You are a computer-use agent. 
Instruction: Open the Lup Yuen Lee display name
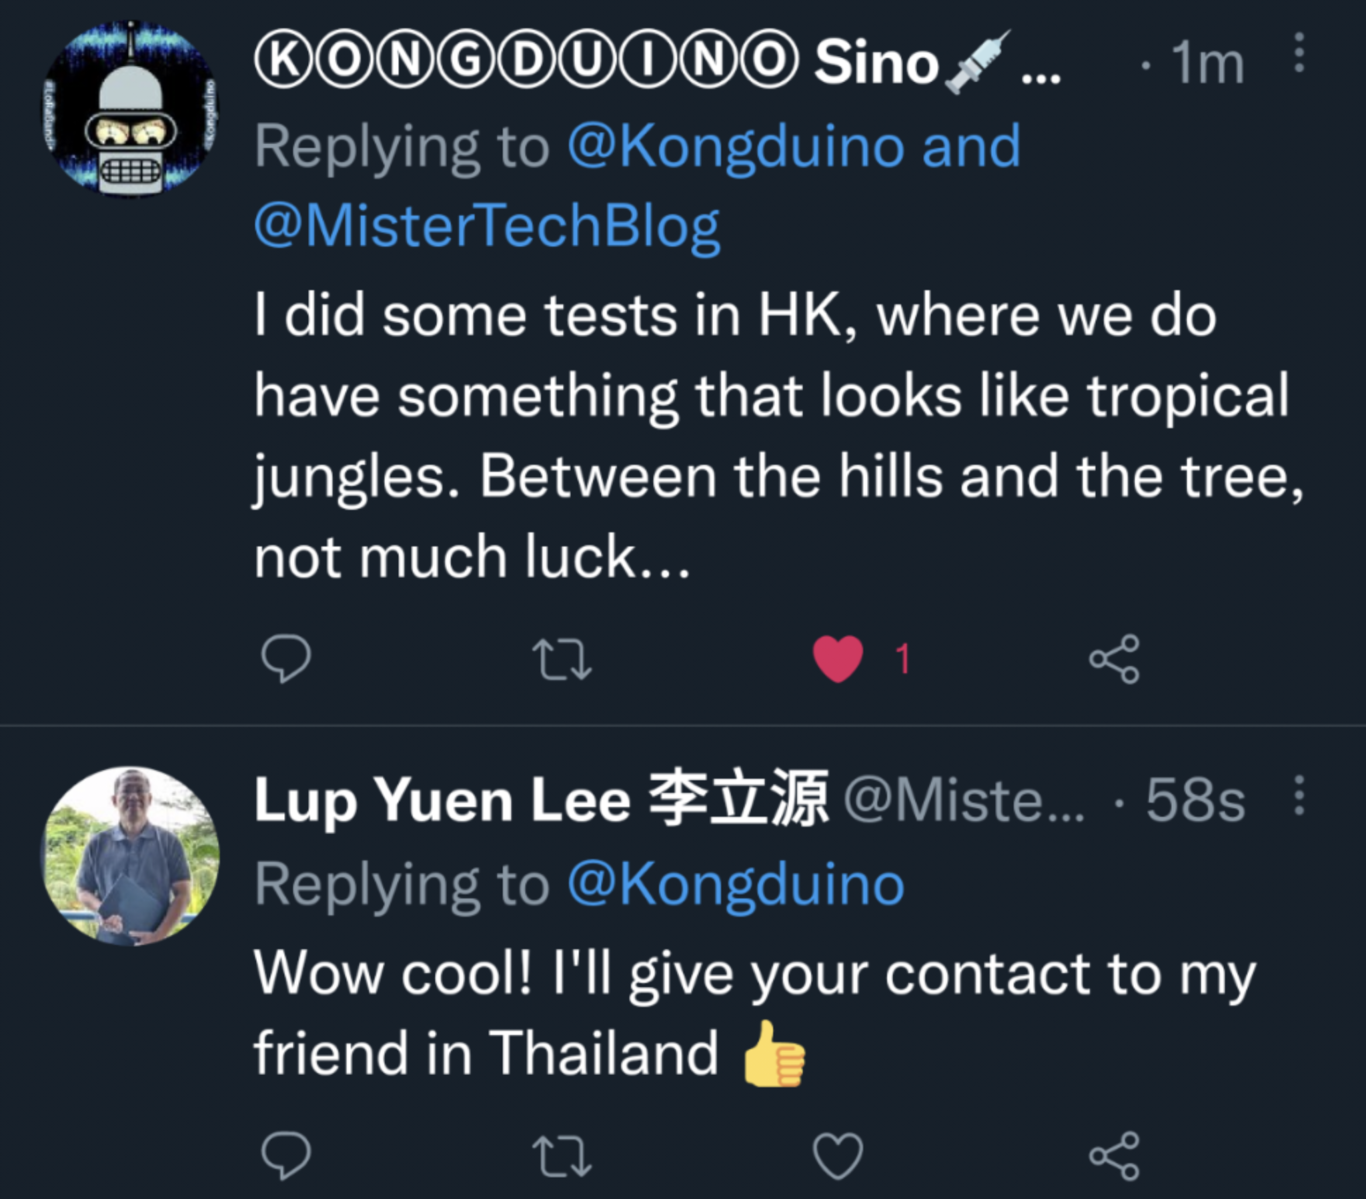pyautogui.click(x=540, y=800)
